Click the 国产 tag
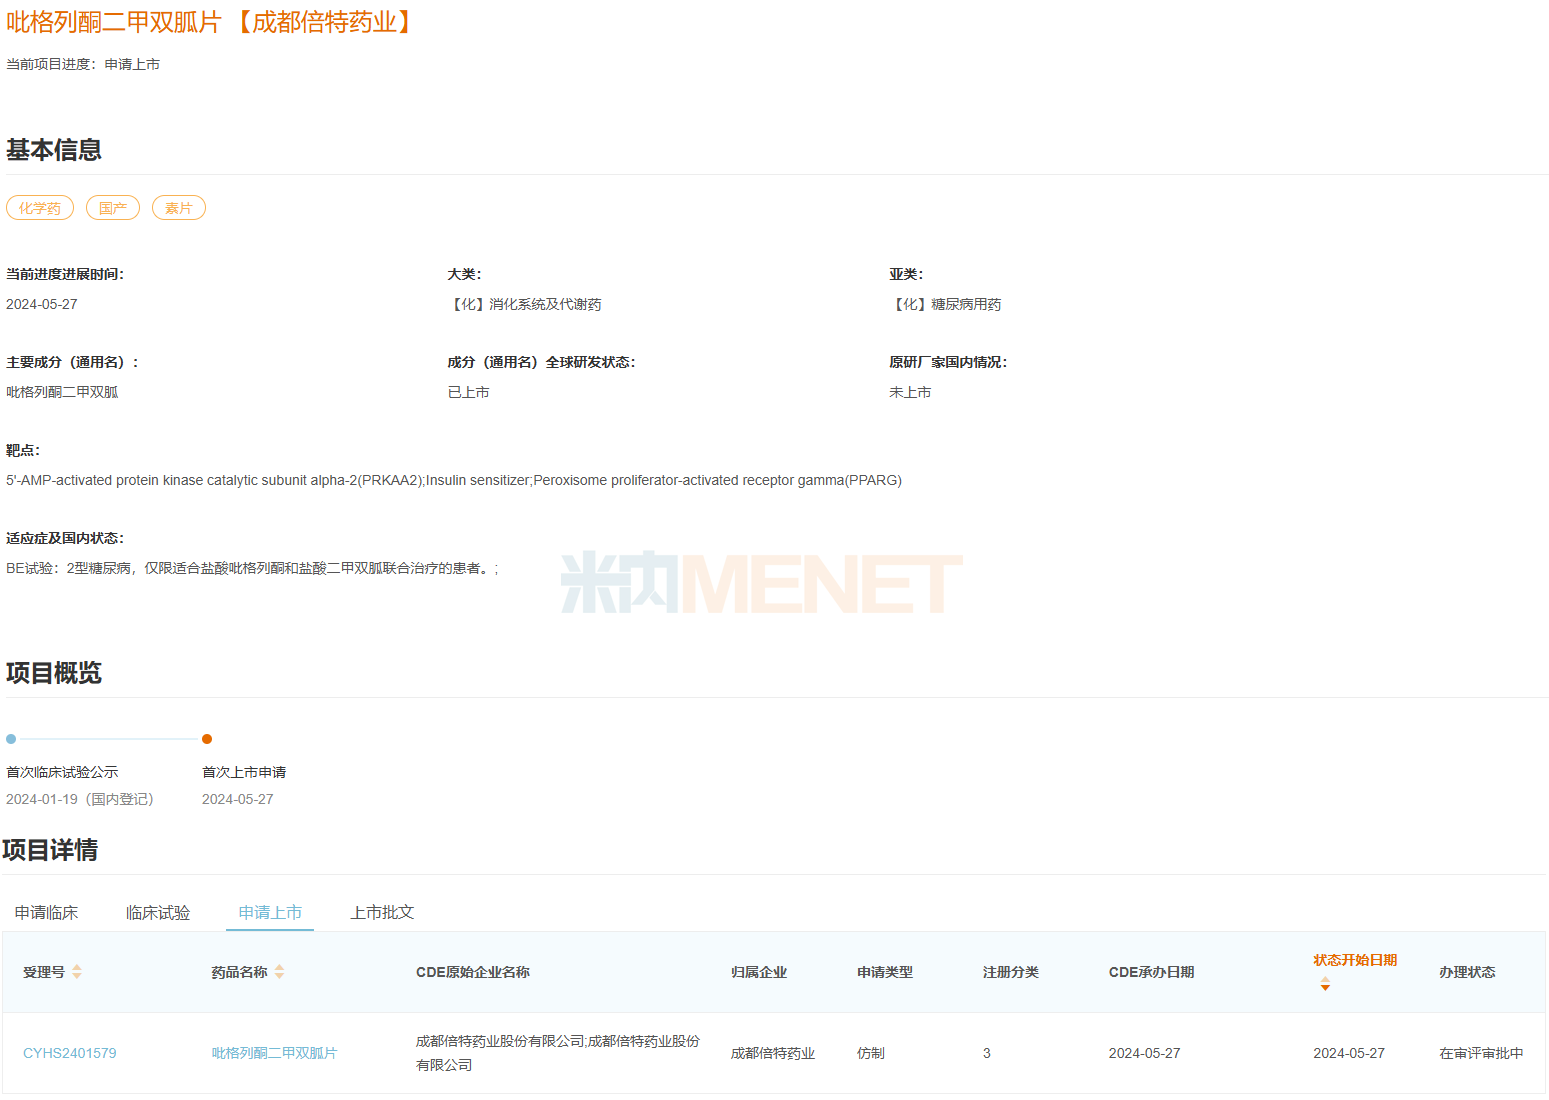Image resolution: width=1549 pixels, height=1100 pixels. pos(113,208)
